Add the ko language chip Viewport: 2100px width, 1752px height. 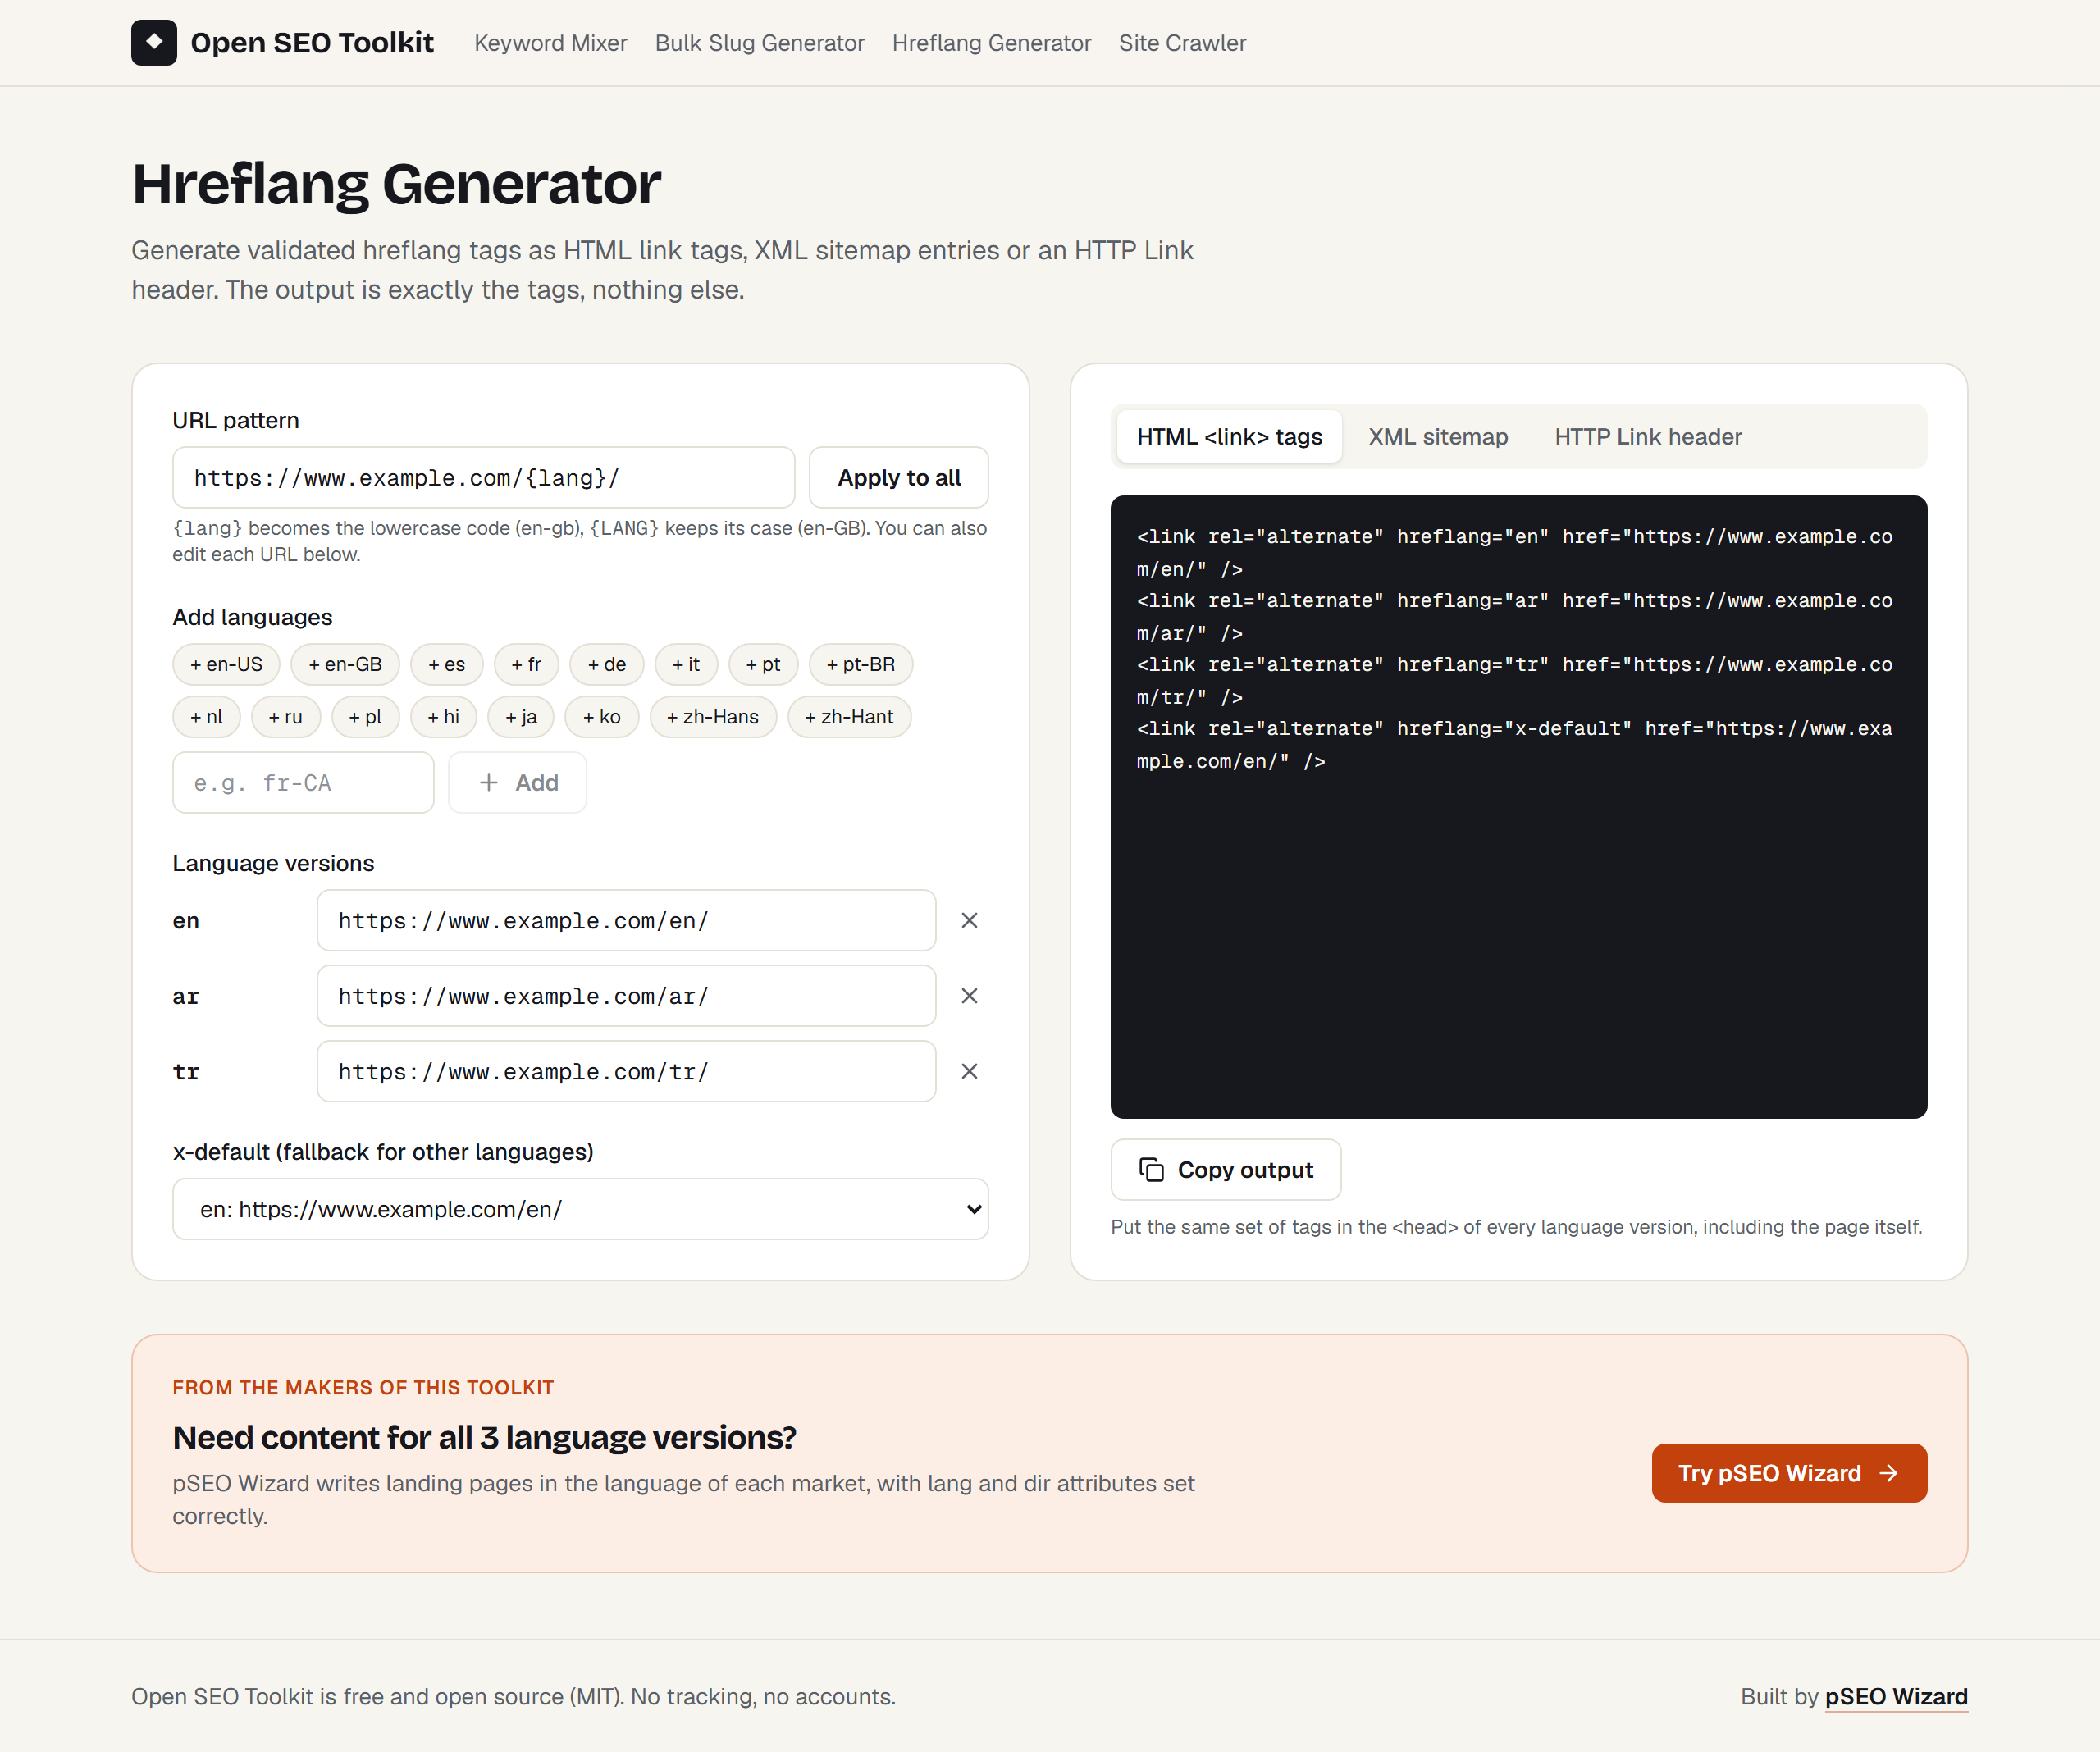602,717
